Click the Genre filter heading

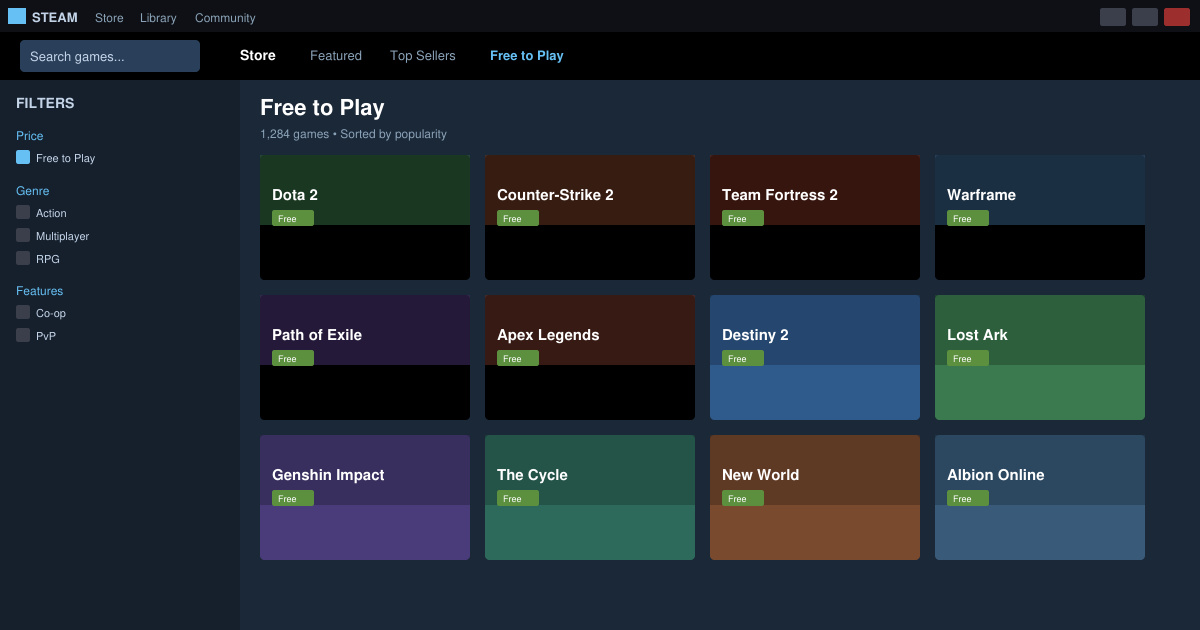point(33,191)
